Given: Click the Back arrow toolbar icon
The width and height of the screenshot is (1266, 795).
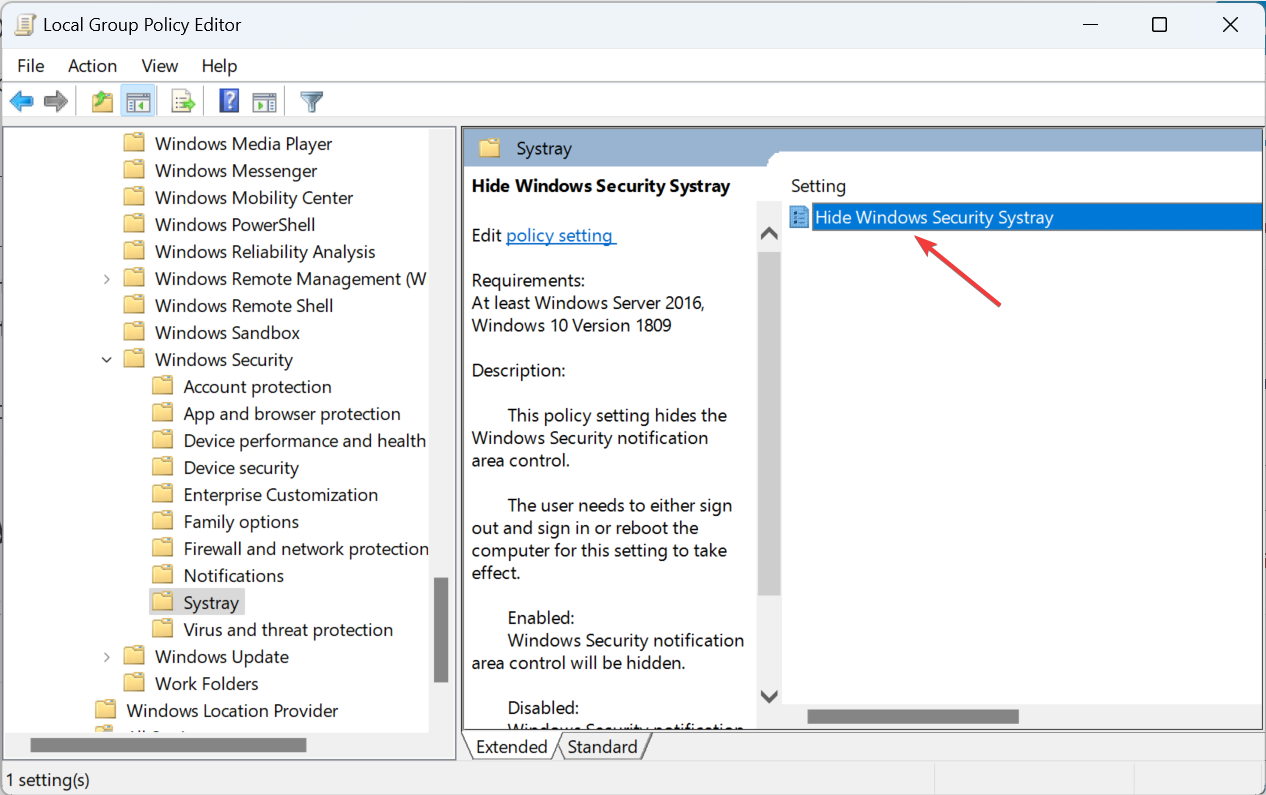Looking at the screenshot, I should point(22,101).
